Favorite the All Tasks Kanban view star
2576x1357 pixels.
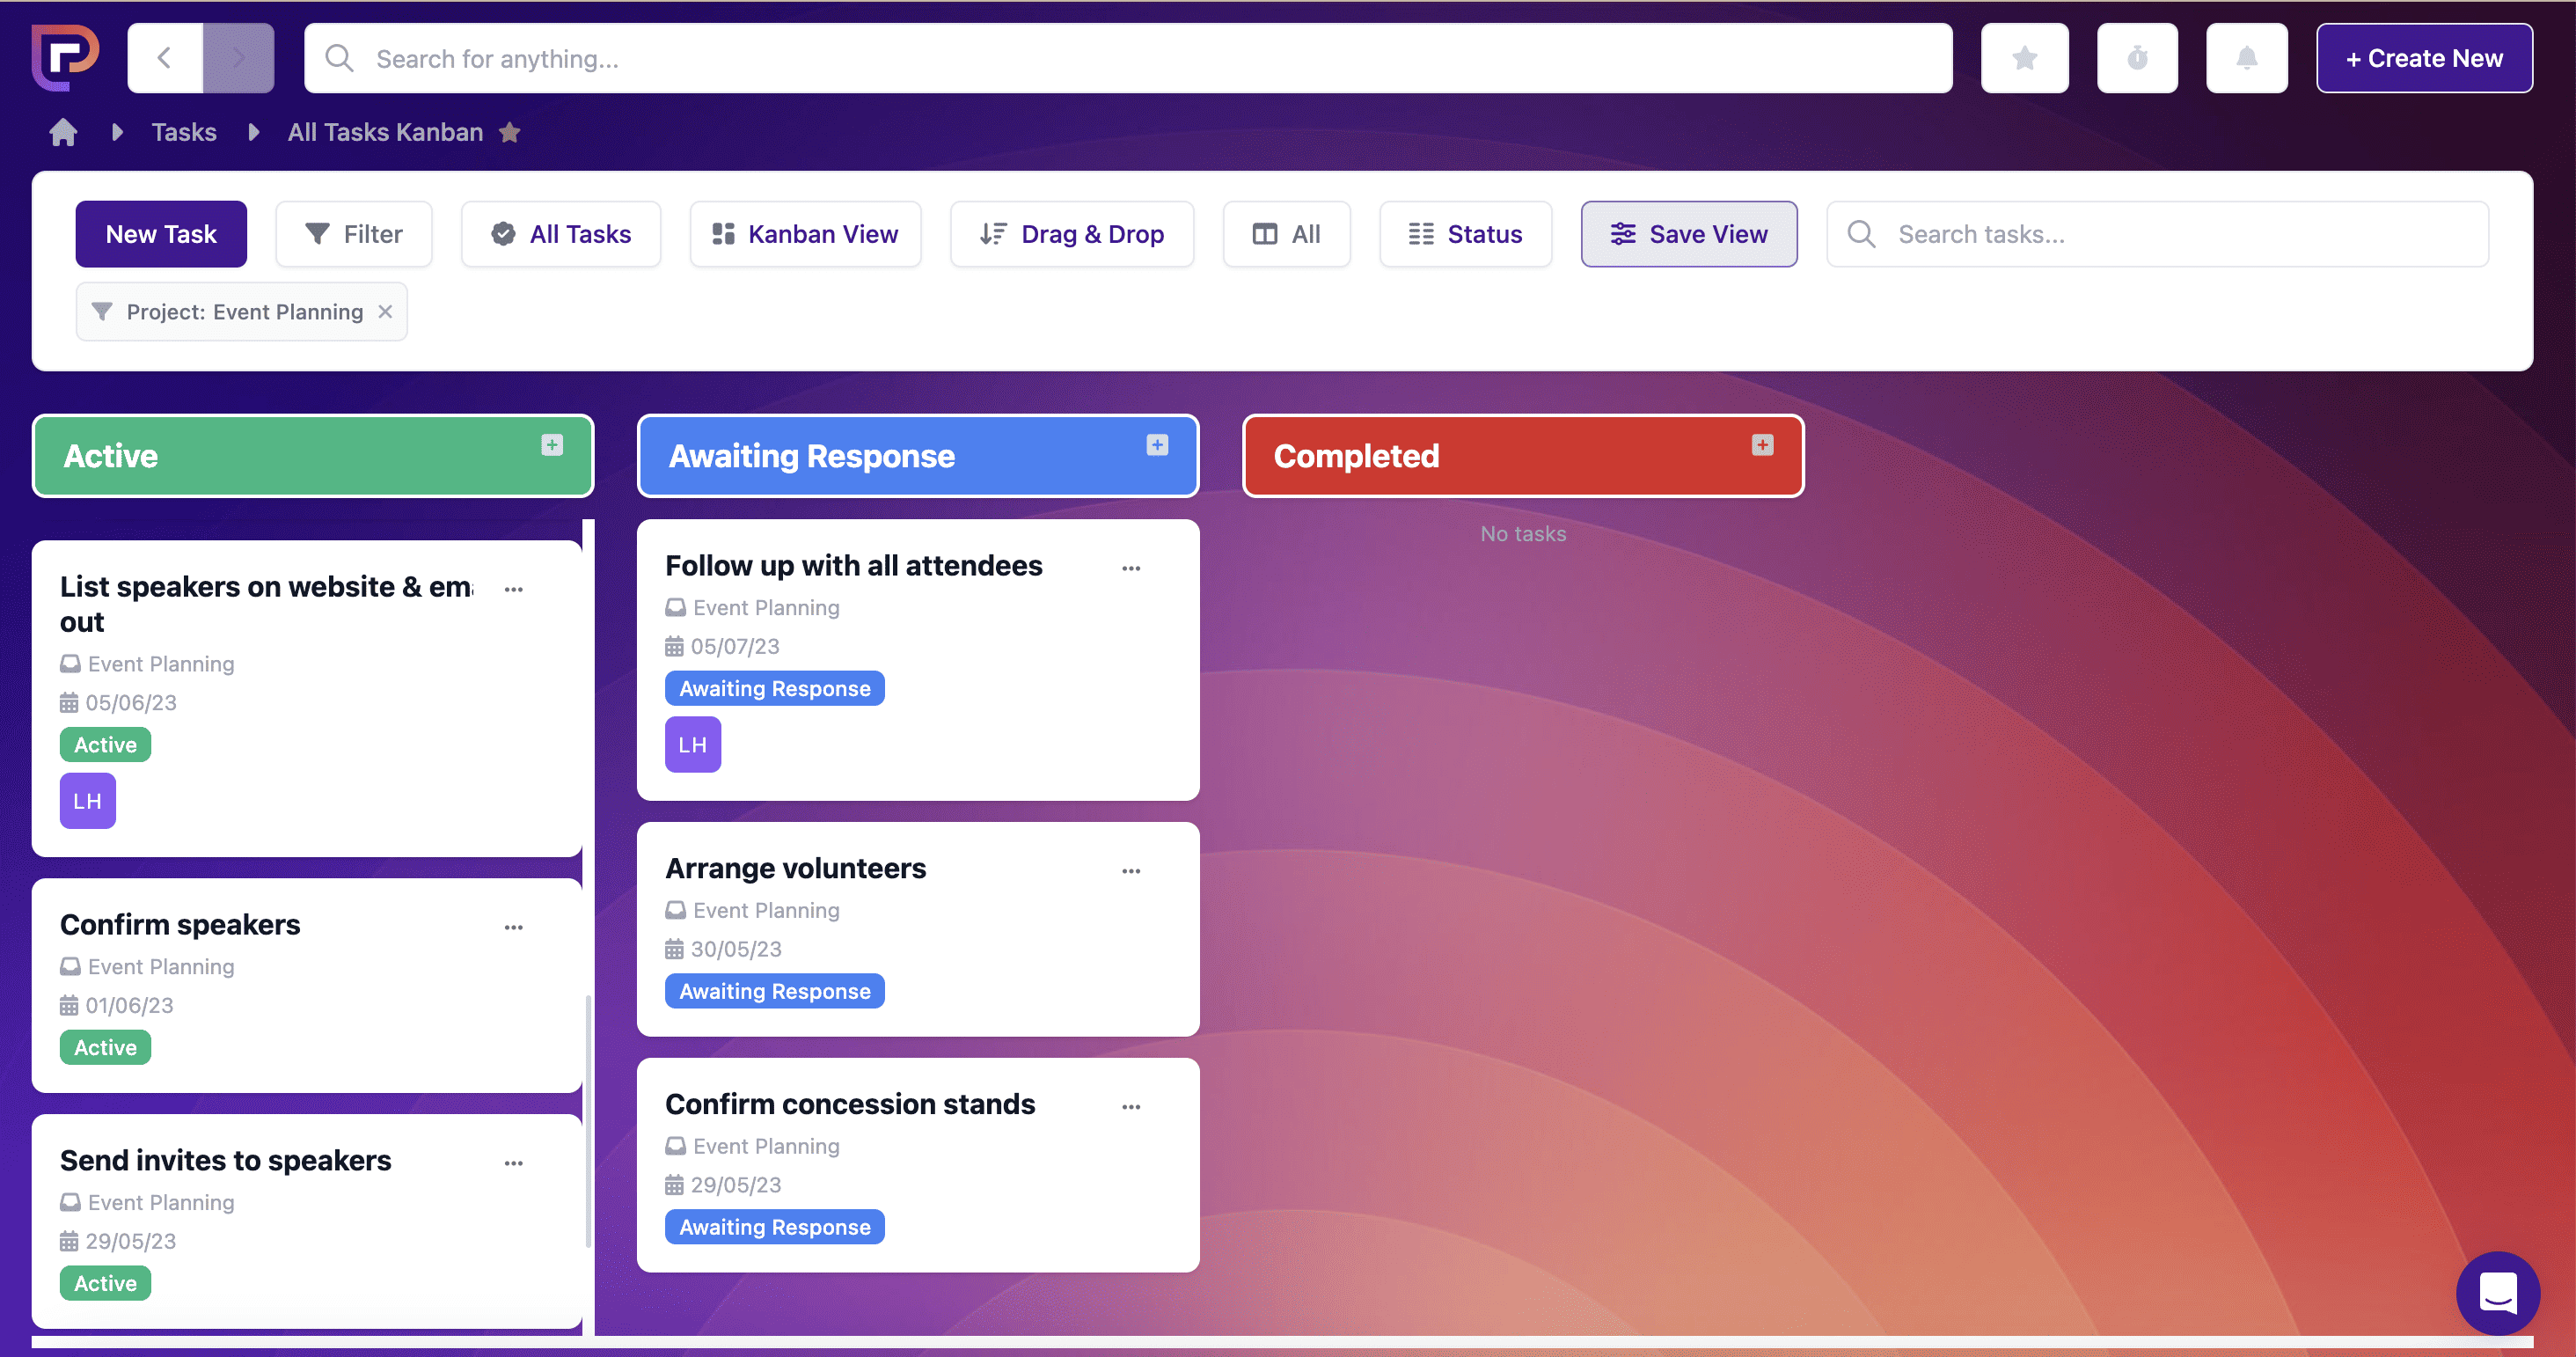(x=510, y=132)
